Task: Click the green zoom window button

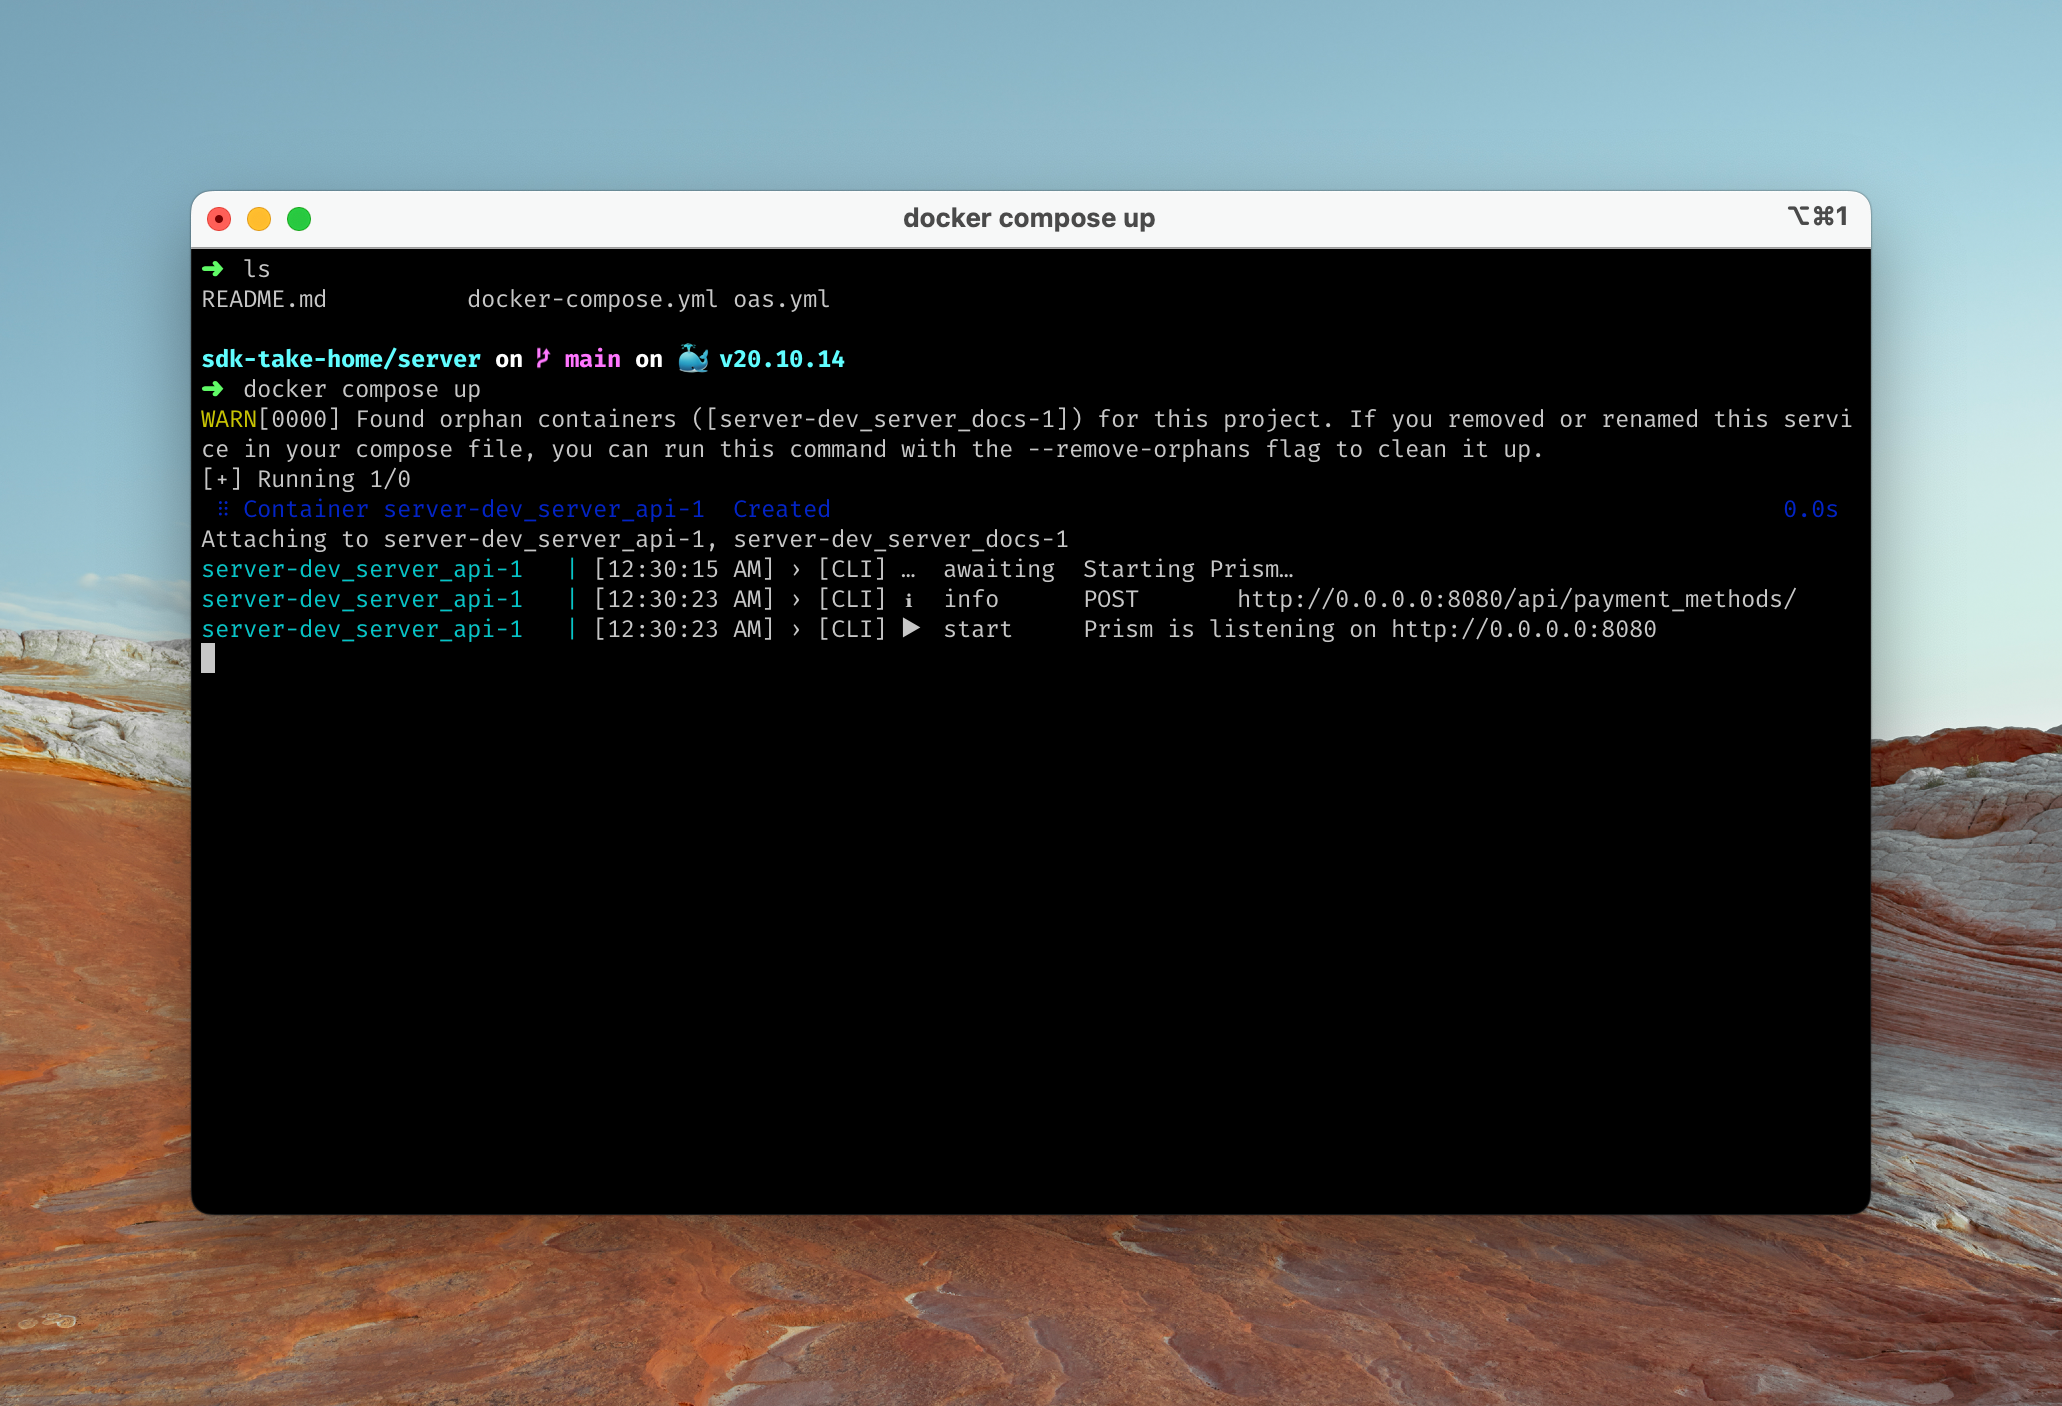Action: [299, 219]
